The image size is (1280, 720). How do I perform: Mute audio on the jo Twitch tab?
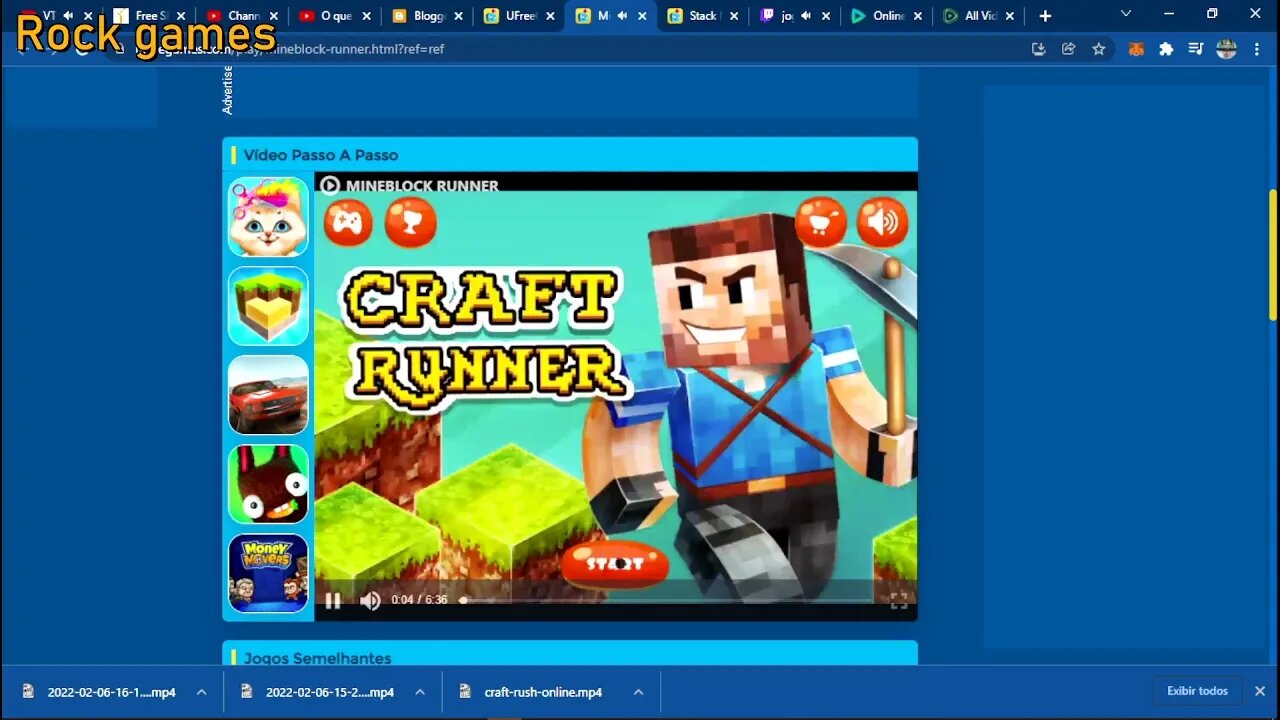806,16
